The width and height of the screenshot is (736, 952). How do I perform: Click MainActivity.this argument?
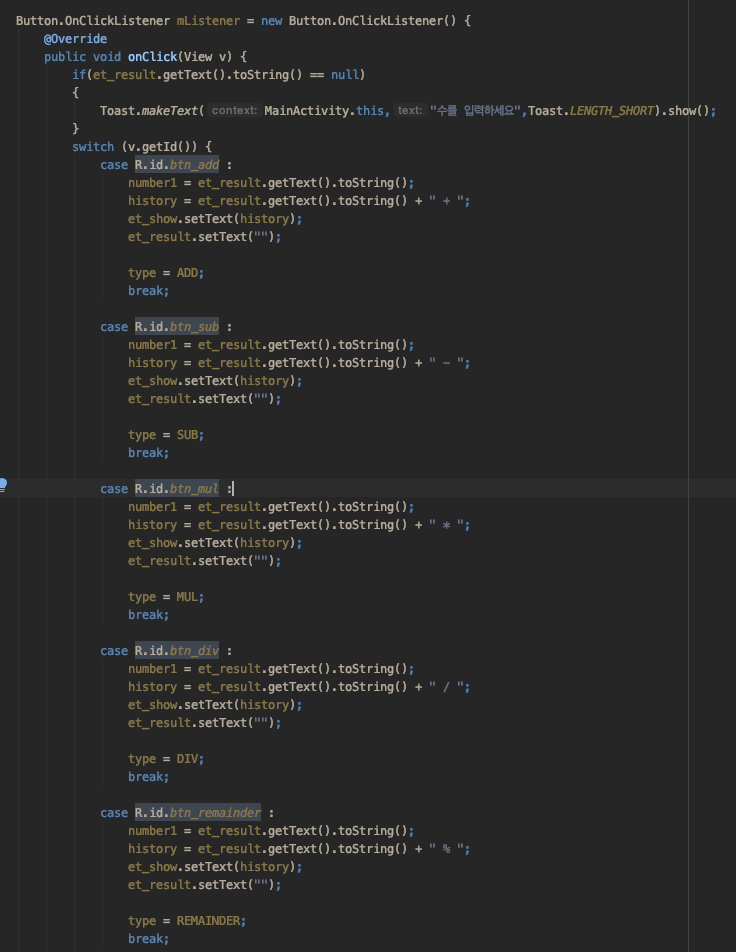click(x=324, y=110)
